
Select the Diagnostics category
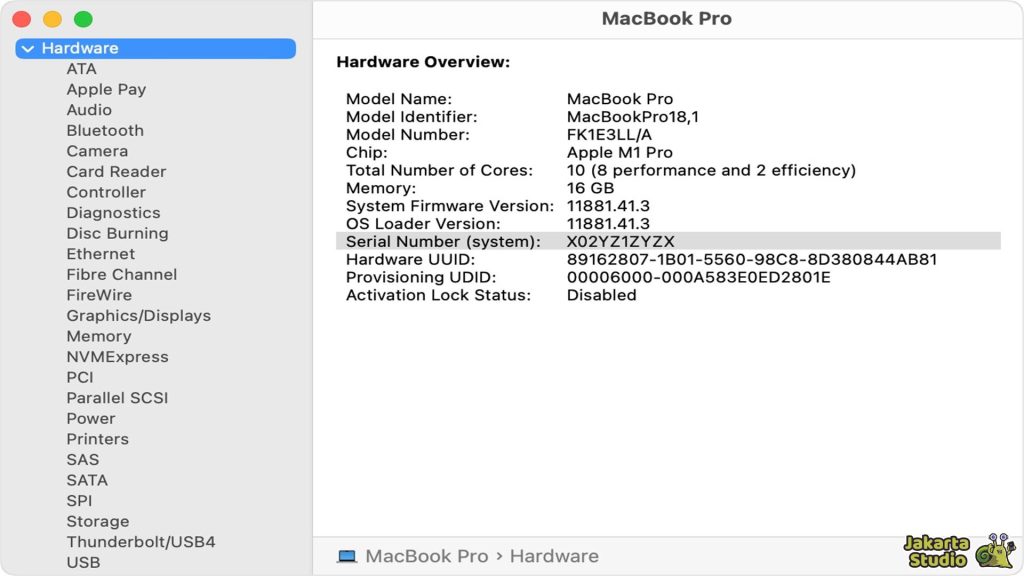click(x=113, y=212)
